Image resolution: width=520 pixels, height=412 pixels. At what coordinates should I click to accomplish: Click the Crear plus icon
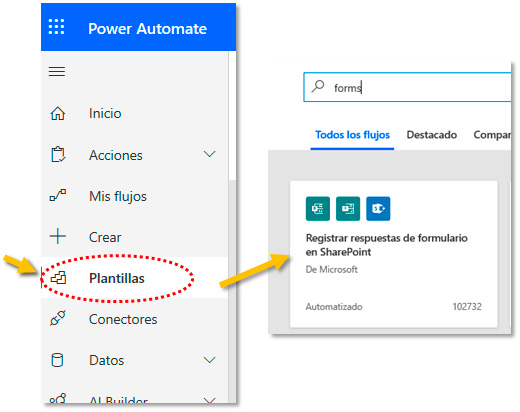point(58,236)
